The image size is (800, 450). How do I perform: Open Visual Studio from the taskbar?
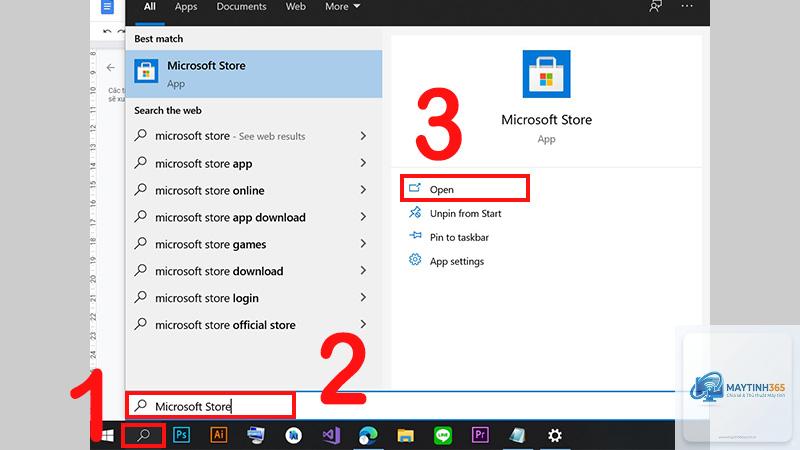pos(331,435)
